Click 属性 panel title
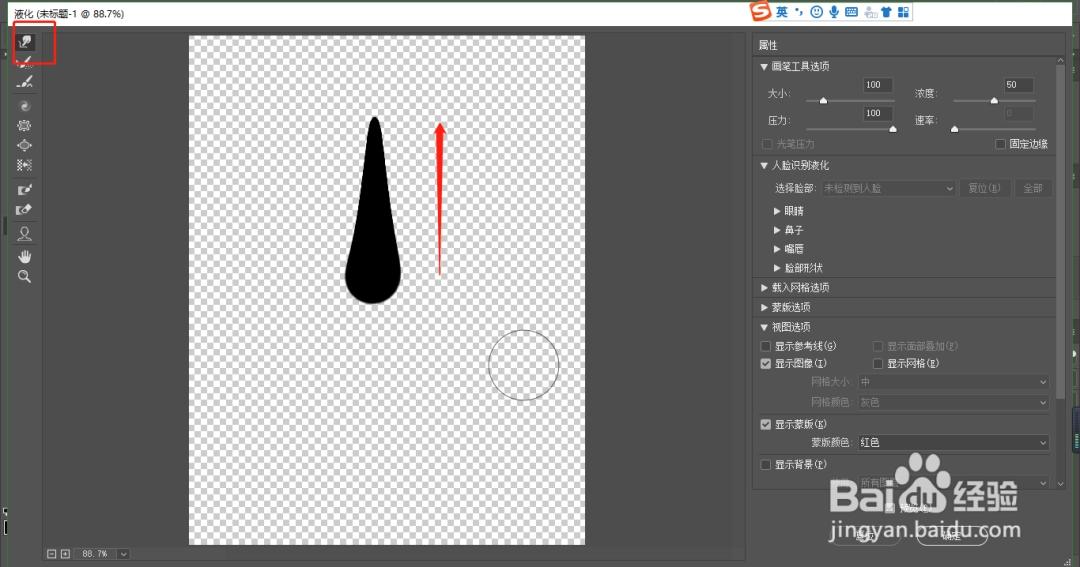Screen dimensions: 1080x567 768,45
